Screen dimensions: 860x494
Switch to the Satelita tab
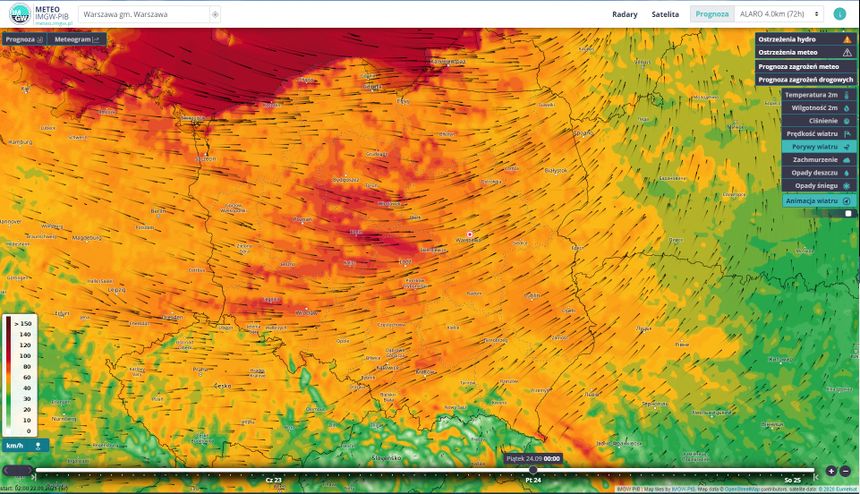[665, 14]
